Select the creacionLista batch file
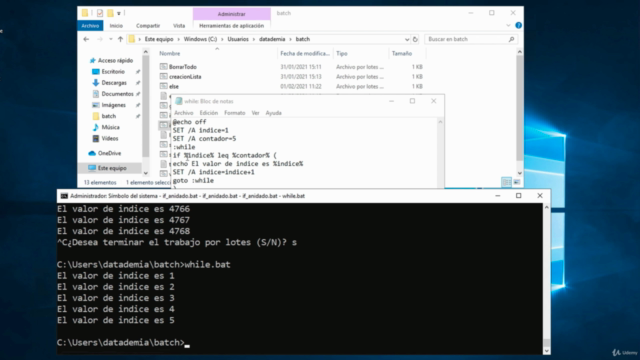Image resolution: width=640 pixels, height=360 pixels. coord(185,77)
